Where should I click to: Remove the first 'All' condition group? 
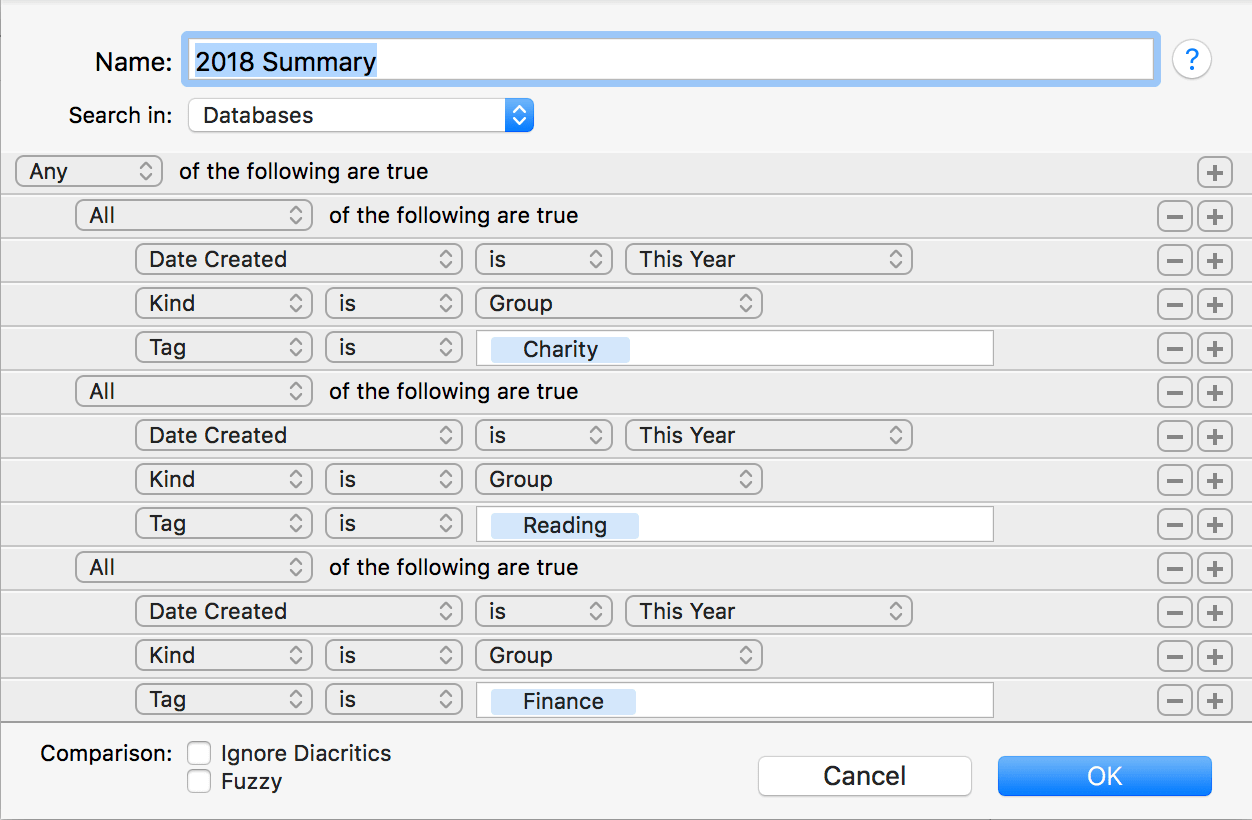[1174, 216]
